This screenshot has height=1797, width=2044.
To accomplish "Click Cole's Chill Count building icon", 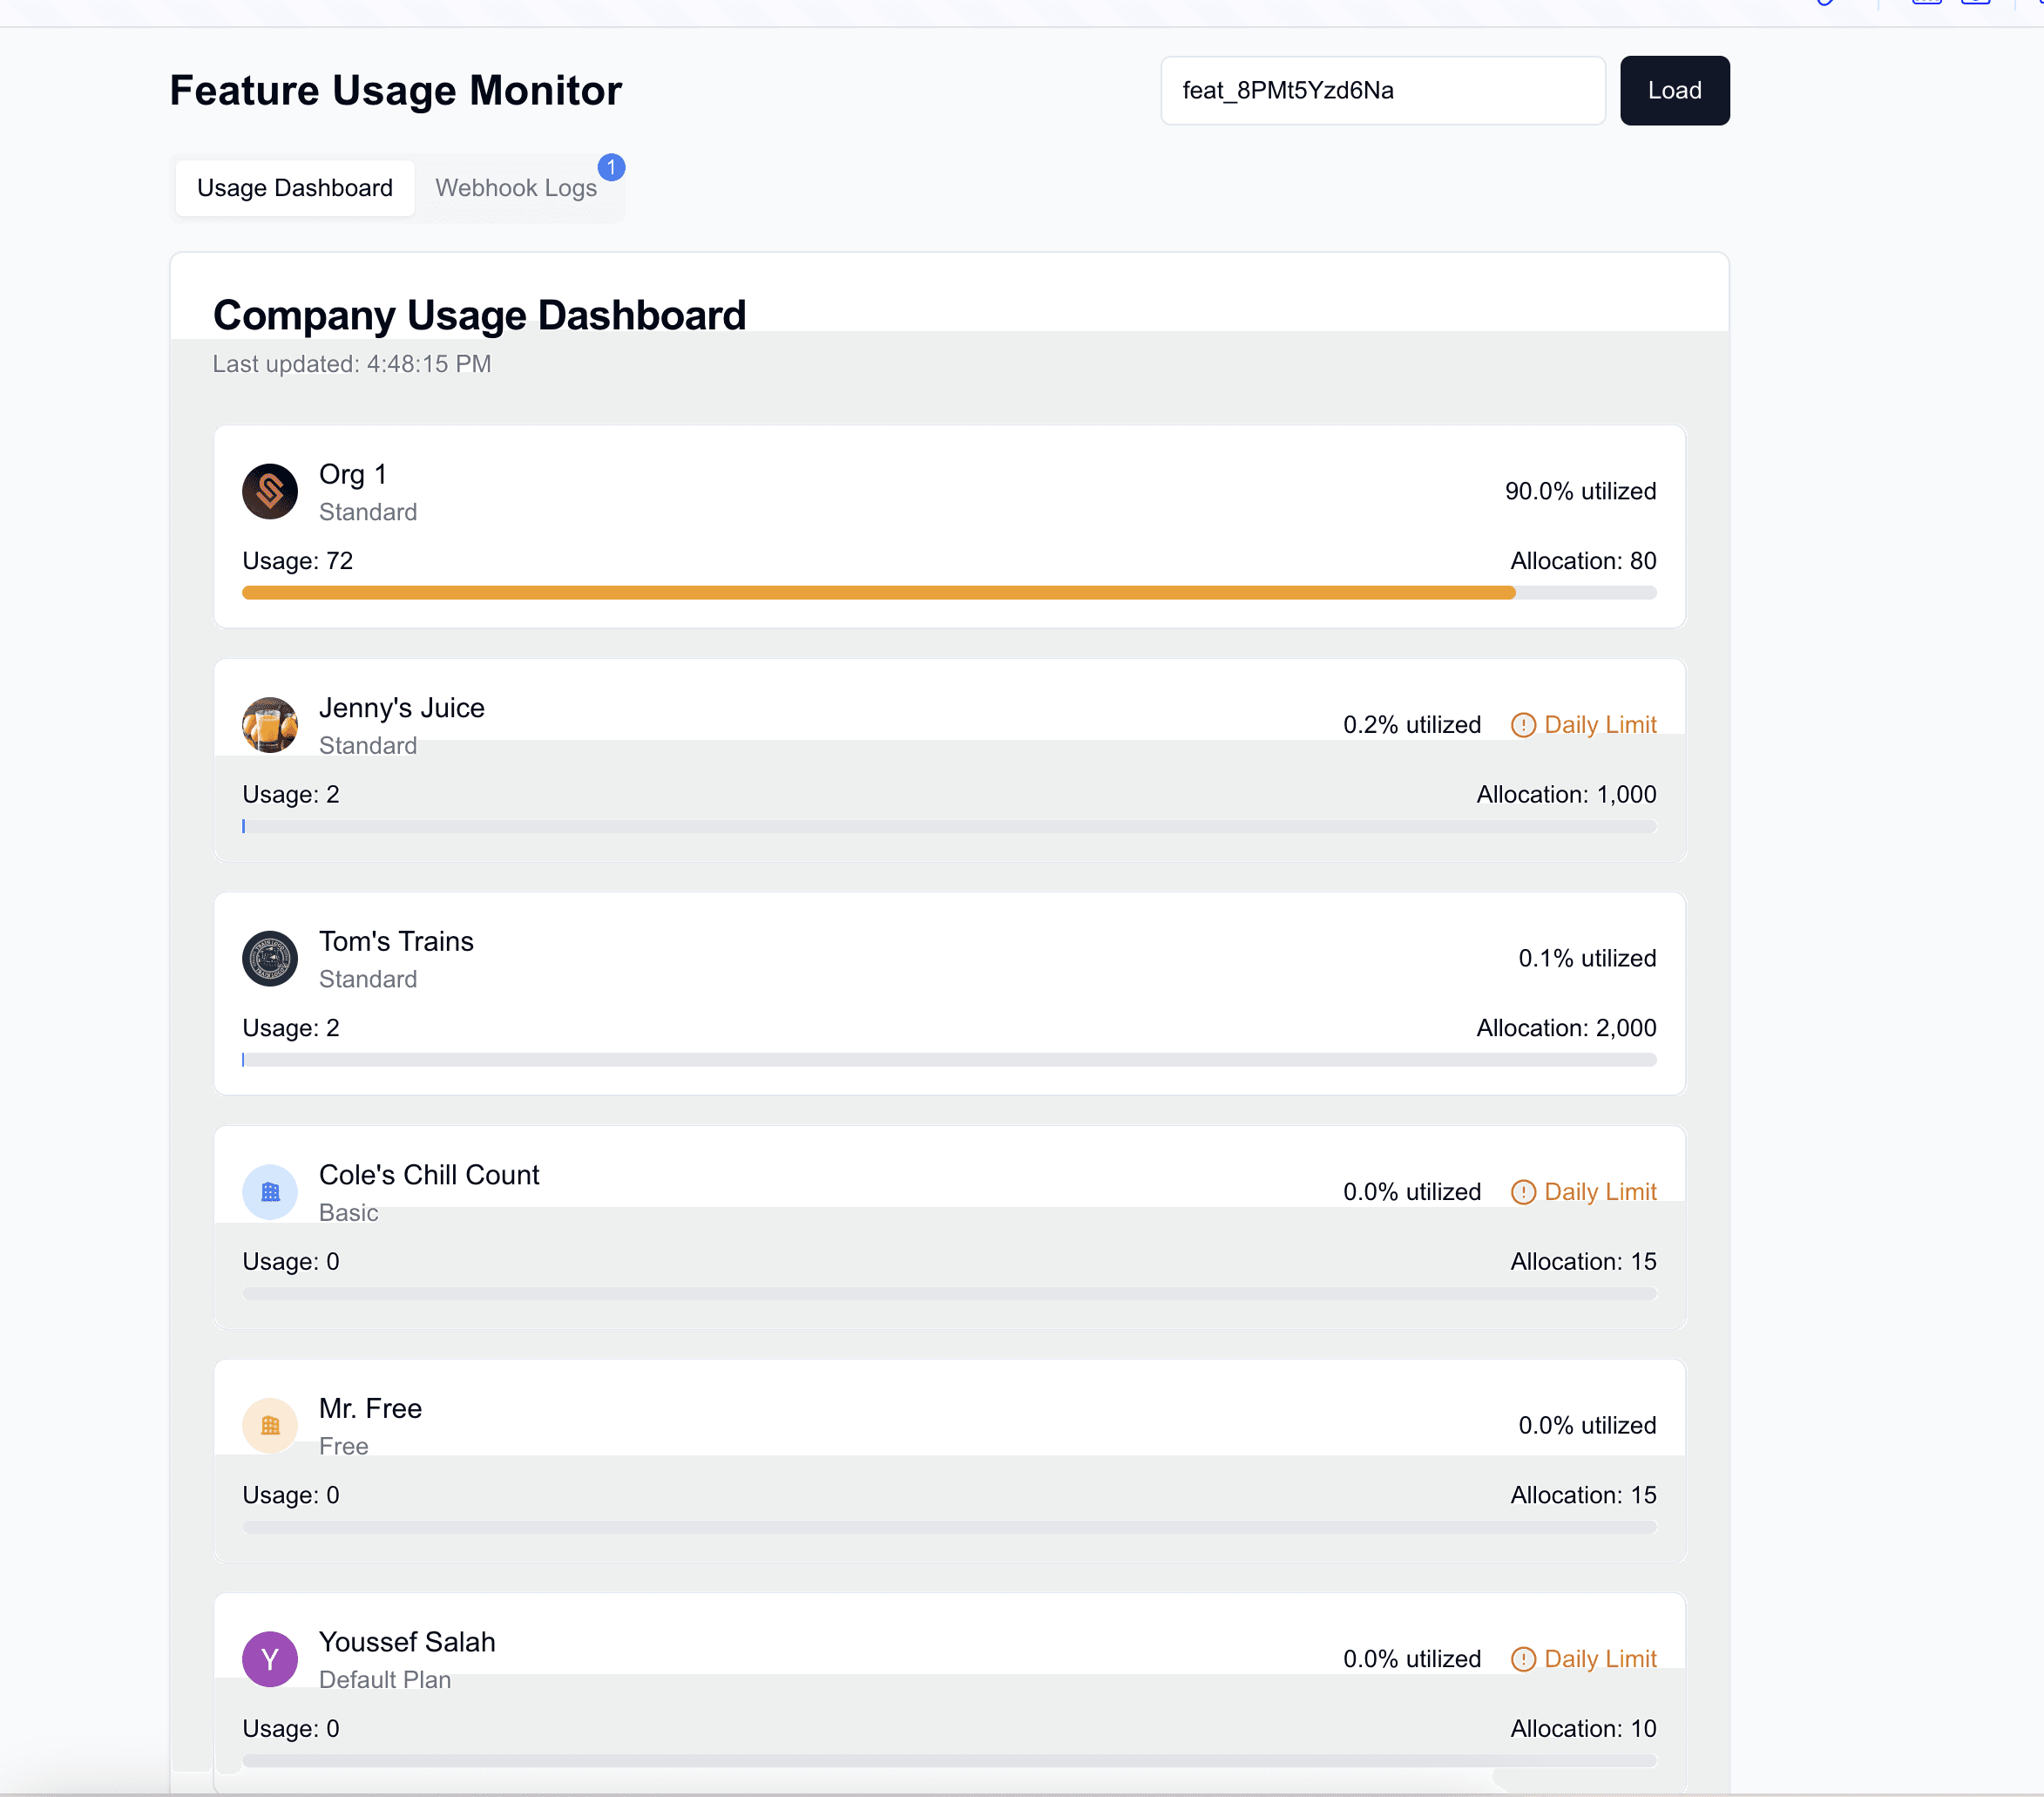I will click(269, 1192).
